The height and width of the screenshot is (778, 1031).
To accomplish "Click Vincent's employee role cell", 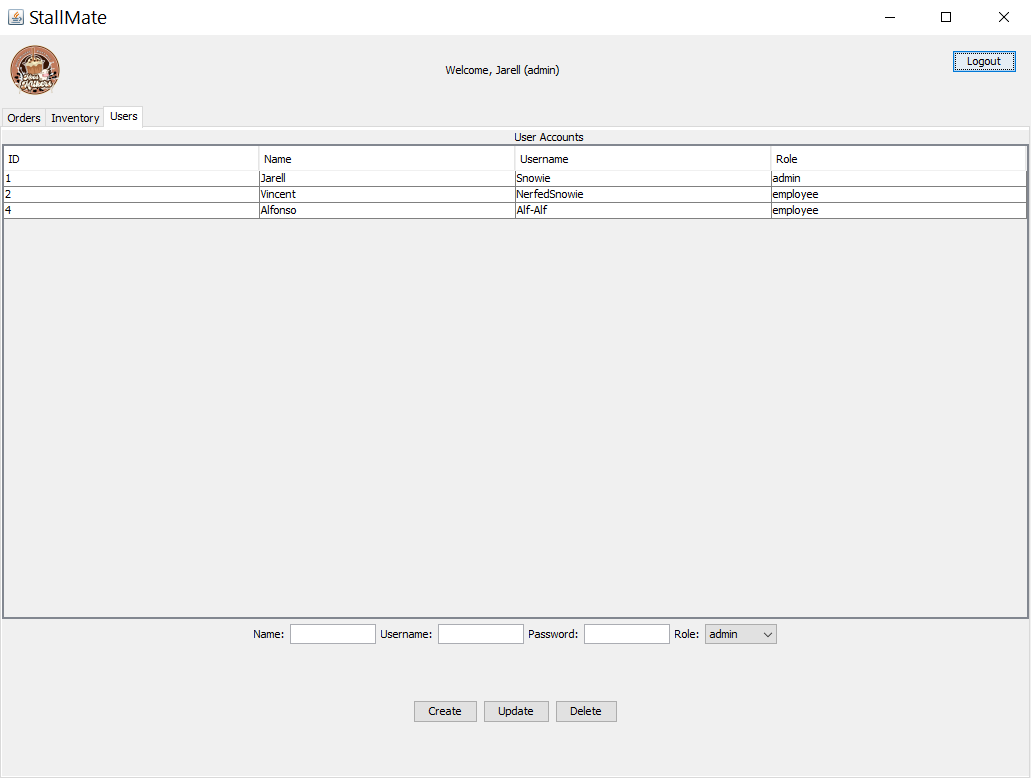I will click(899, 194).
